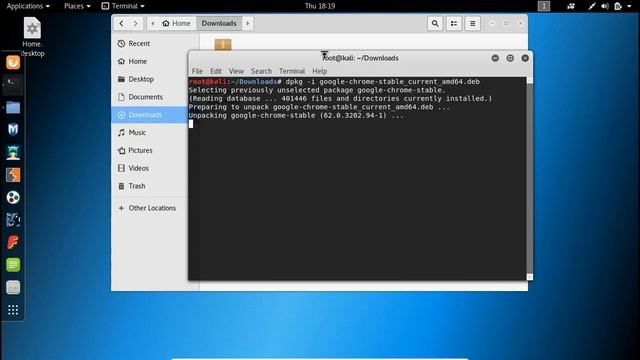Image resolution: width=640 pixels, height=360 pixels.
Task: Launch Firefox from the dock
Action: 13,62
